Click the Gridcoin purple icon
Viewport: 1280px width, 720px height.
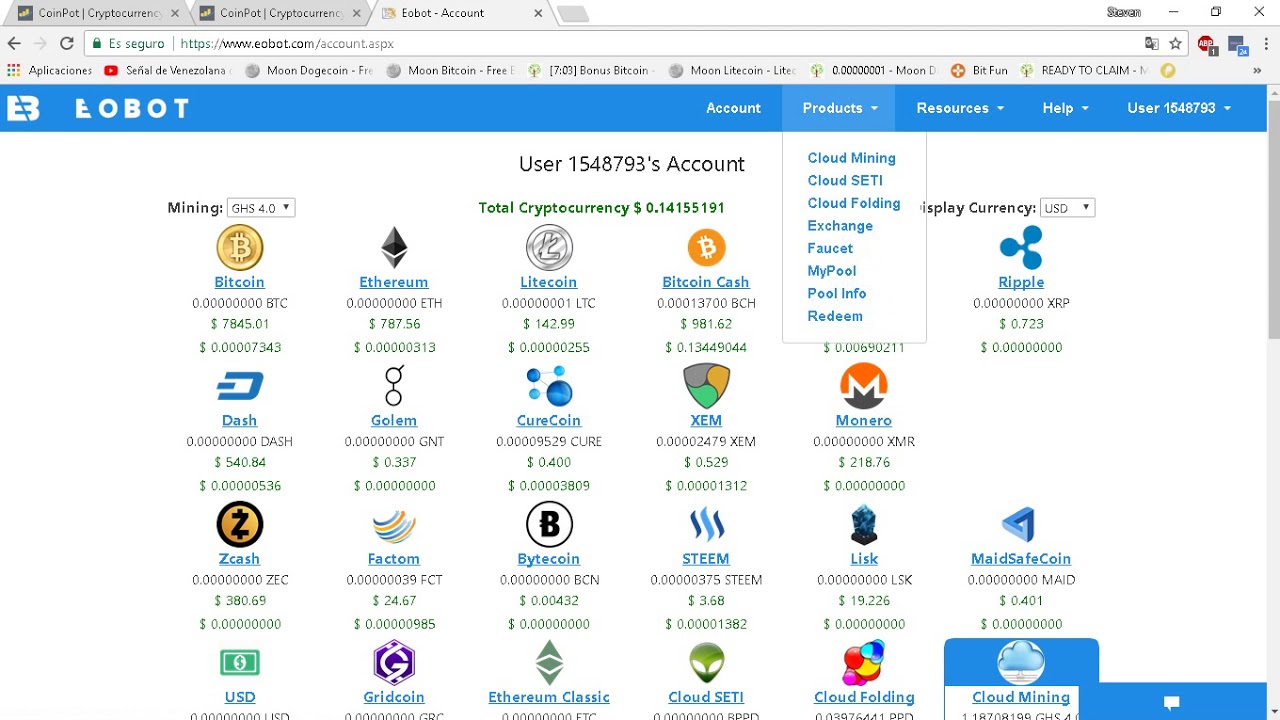(x=394, y=662)
